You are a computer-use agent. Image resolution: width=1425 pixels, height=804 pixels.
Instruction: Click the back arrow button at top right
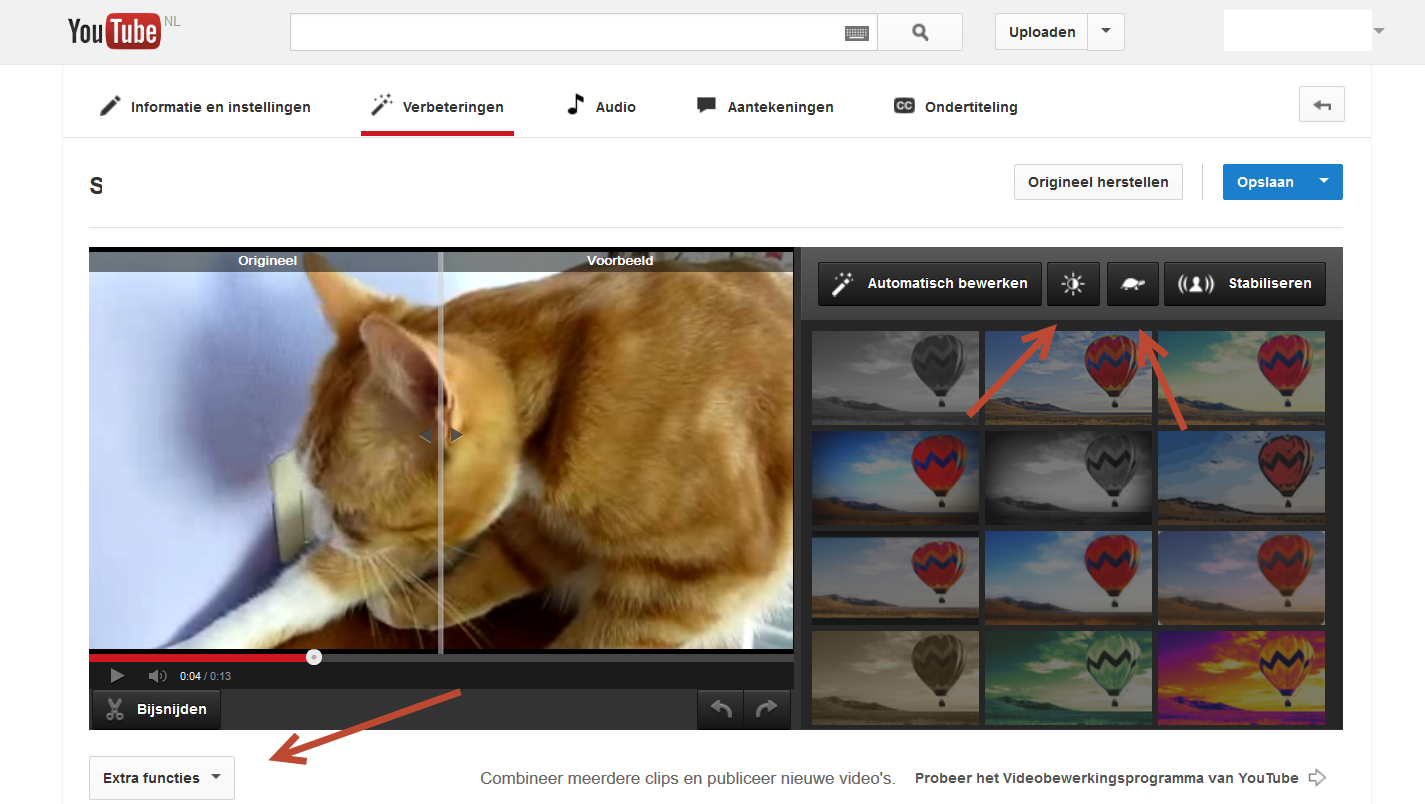tap(1321, 105)
